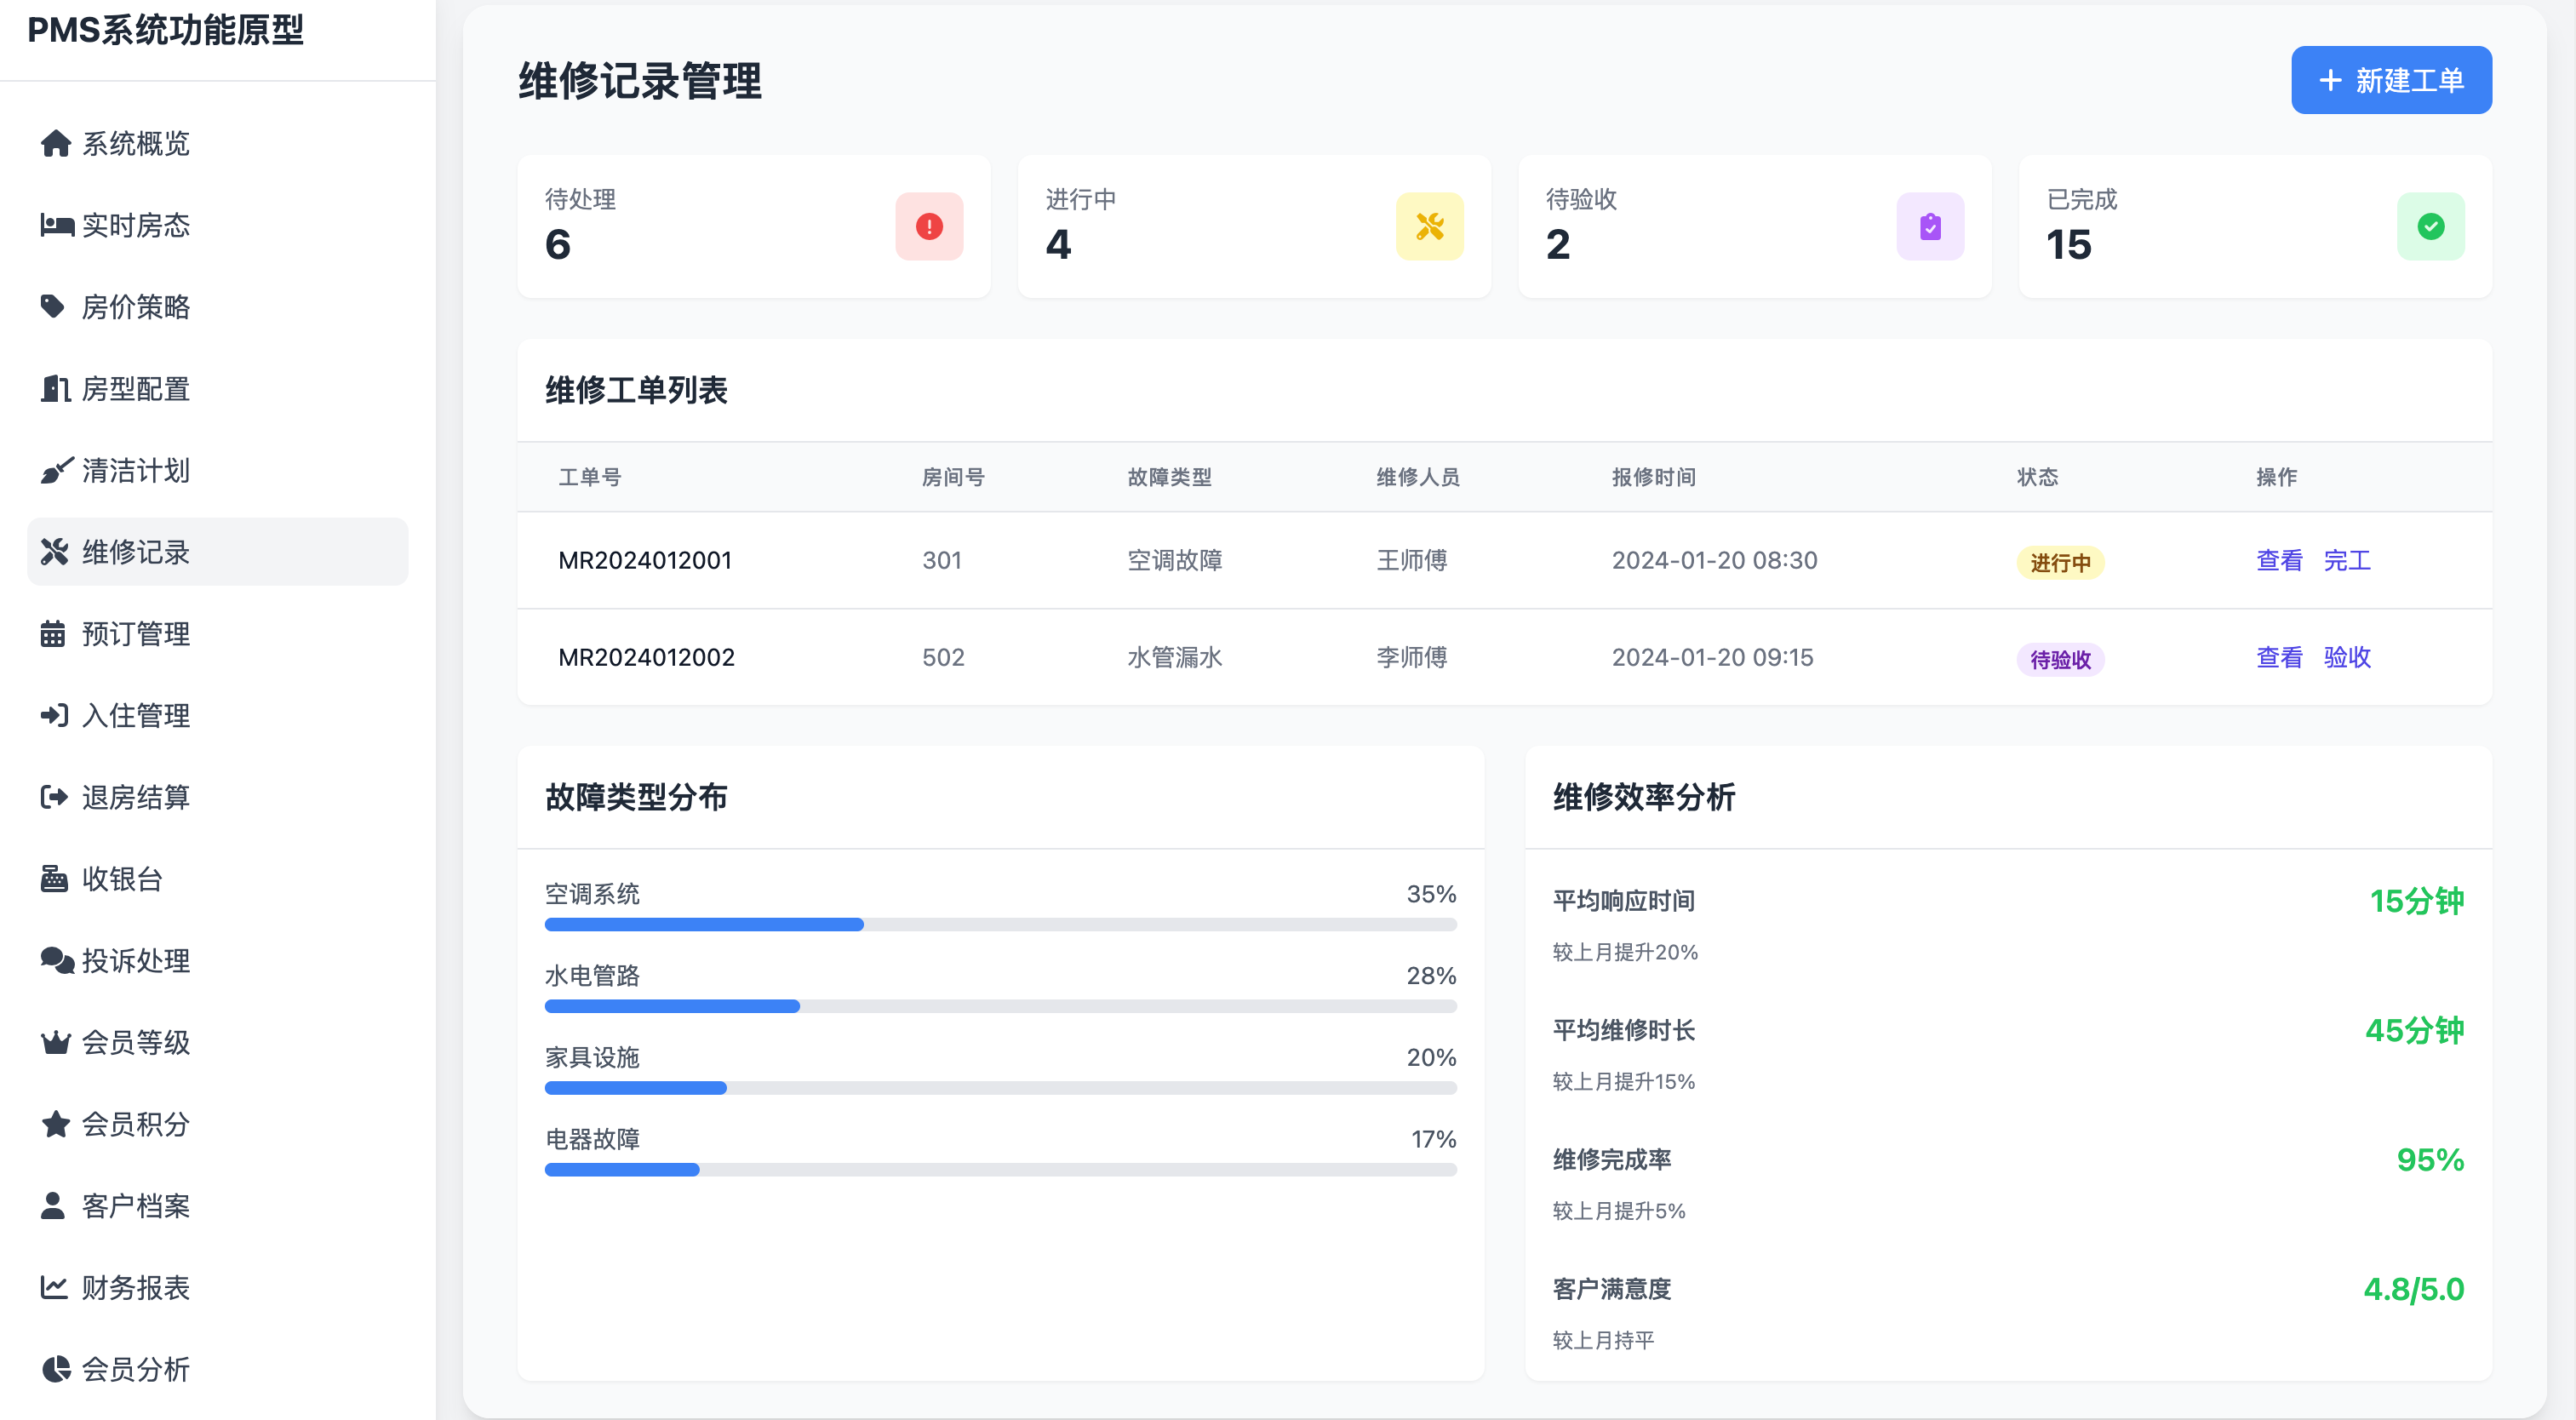
Task: Click the person icon beside 客户档案
Action: point(53,1206)
